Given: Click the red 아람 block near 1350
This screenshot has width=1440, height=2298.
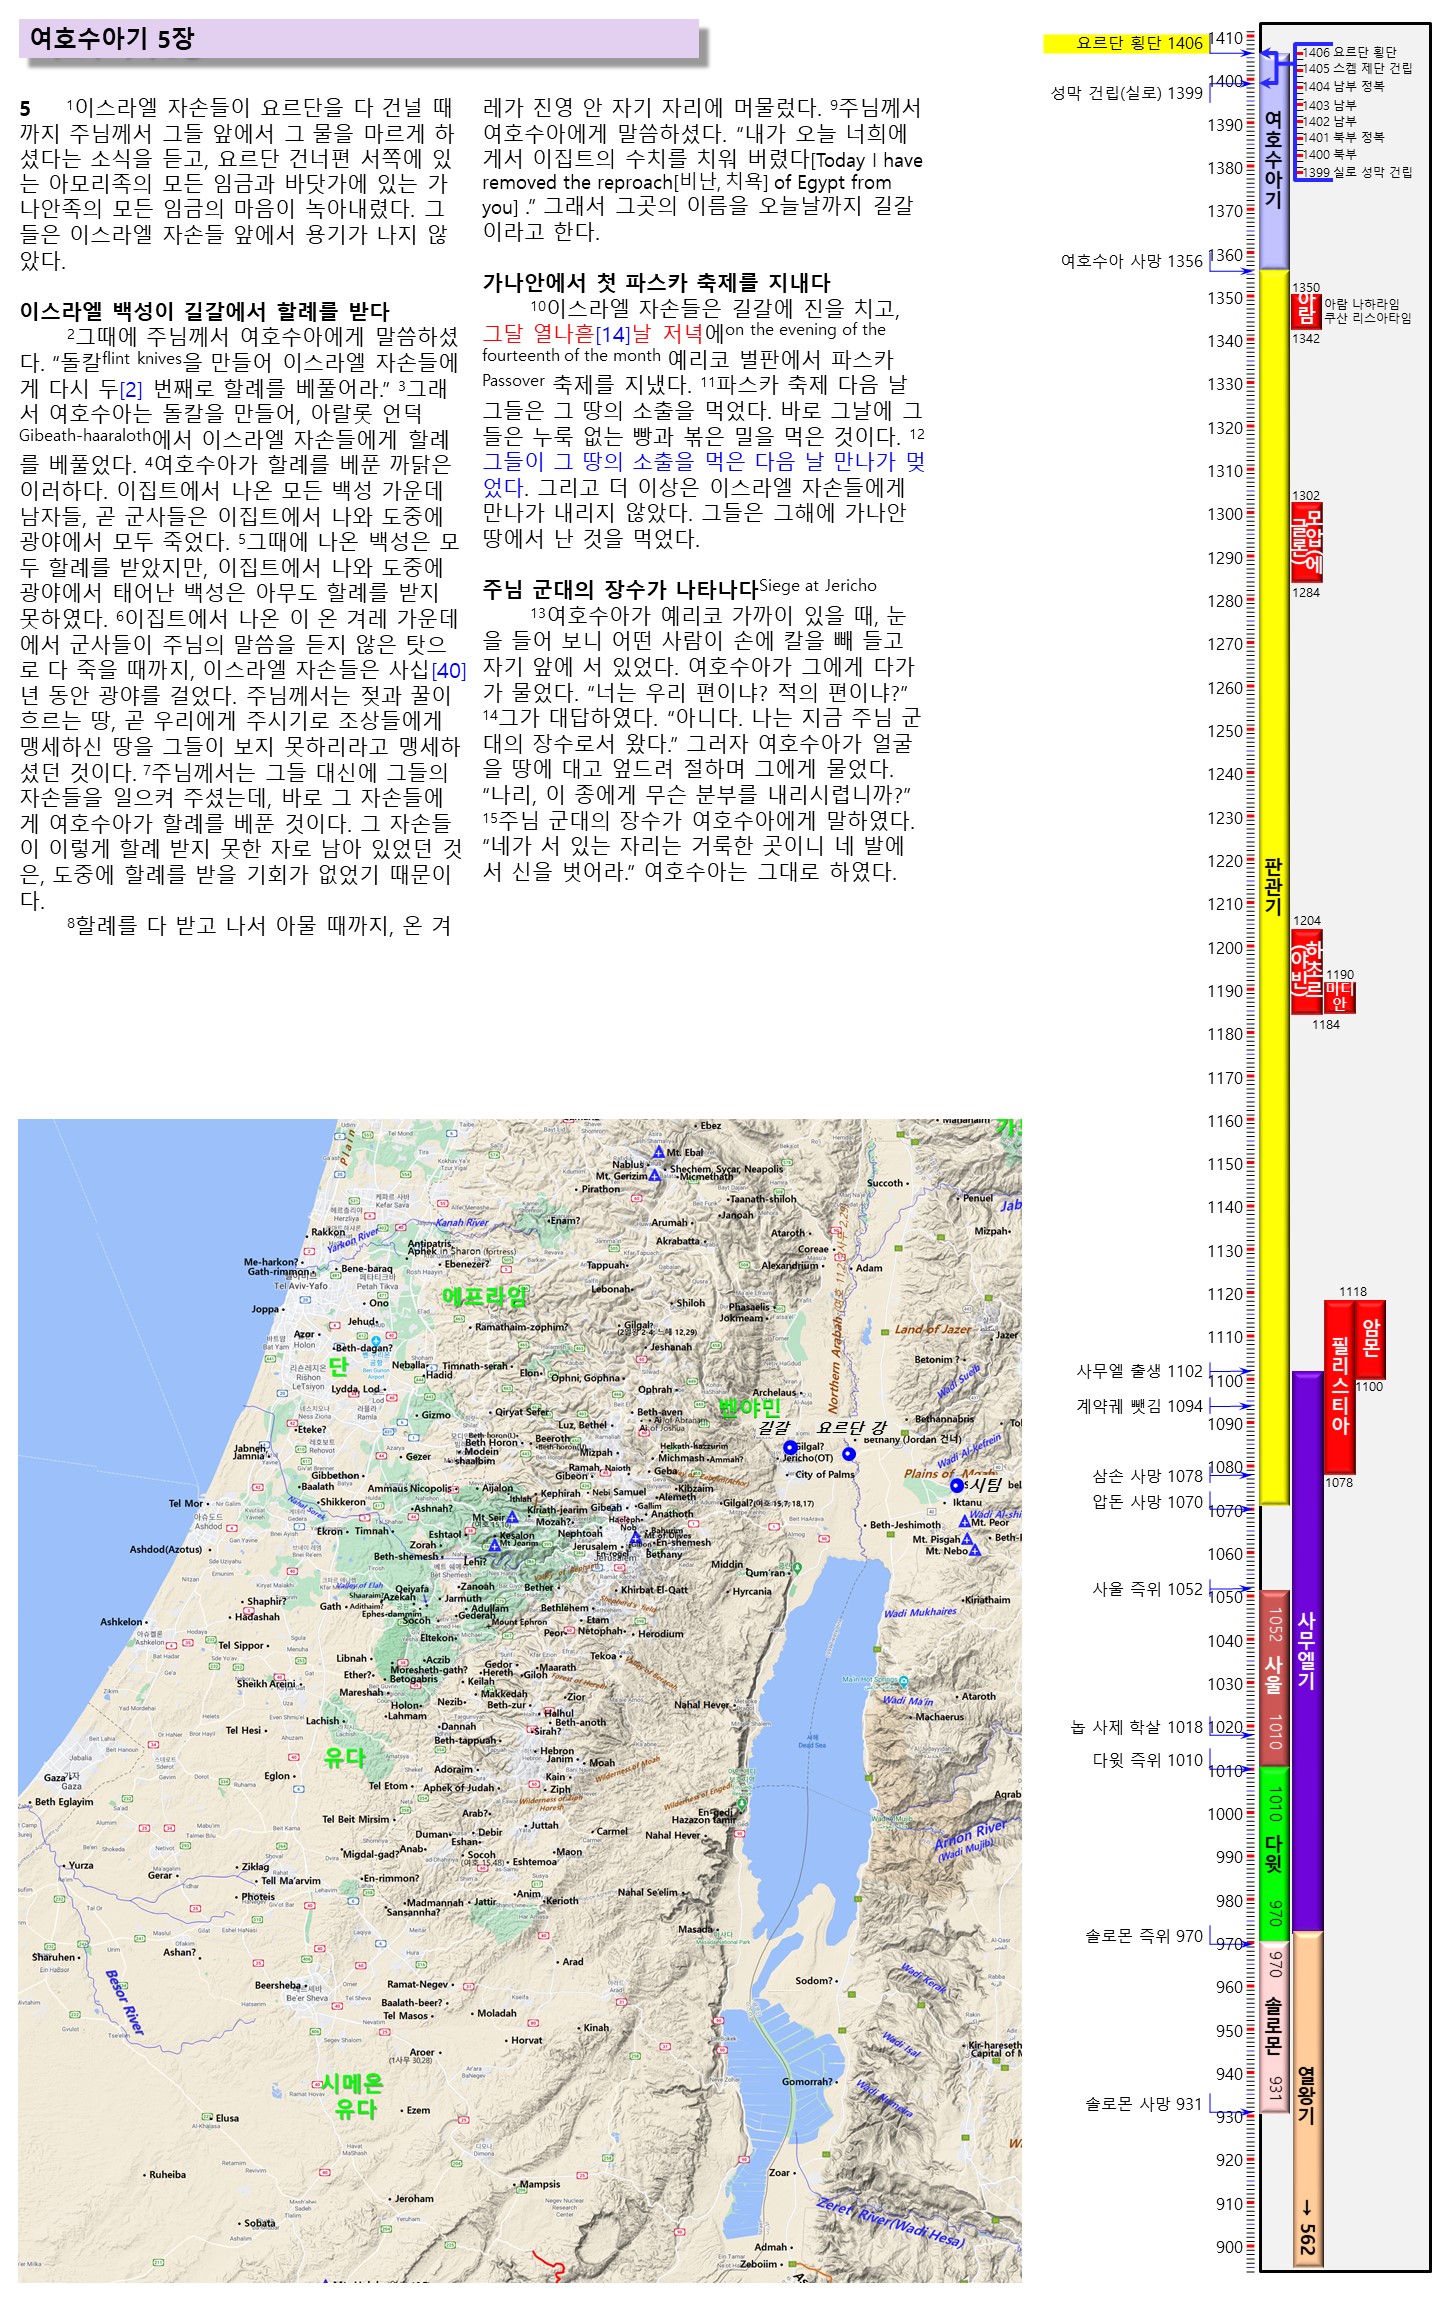Looking at the screenshot, I should [x=1307, y=311].
